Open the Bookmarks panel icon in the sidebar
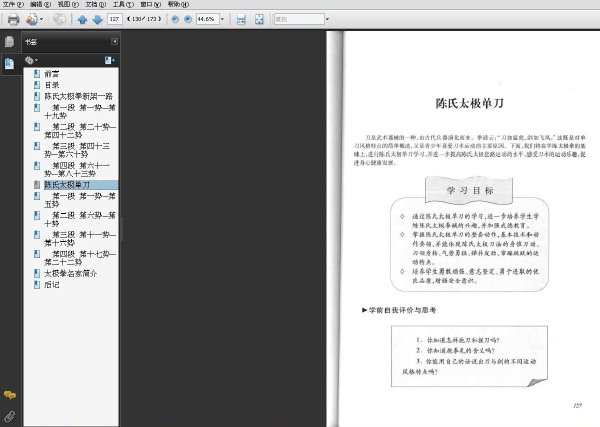Viewport: 600px width, 427px height. coord(10,63)
